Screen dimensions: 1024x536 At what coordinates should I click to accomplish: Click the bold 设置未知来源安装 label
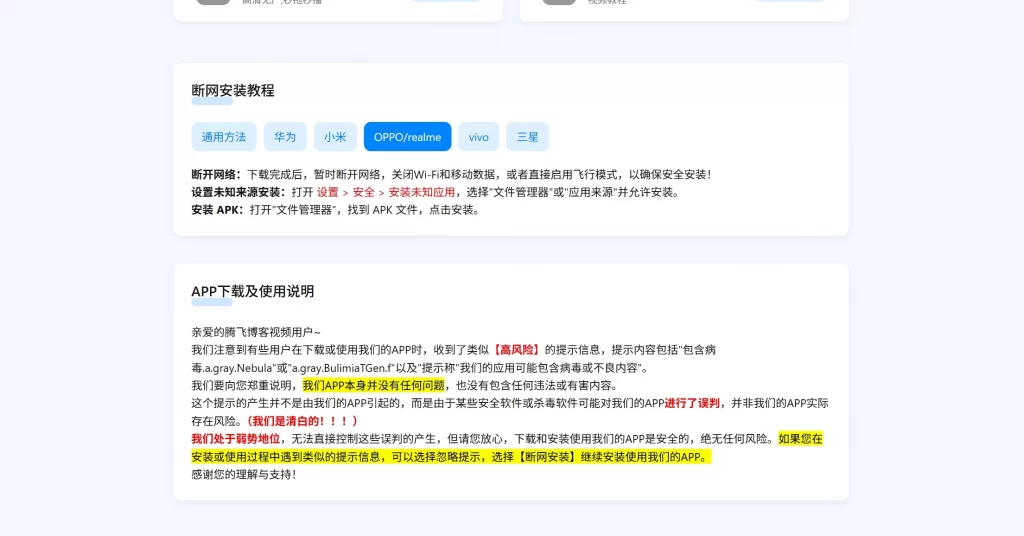point(238,192)
